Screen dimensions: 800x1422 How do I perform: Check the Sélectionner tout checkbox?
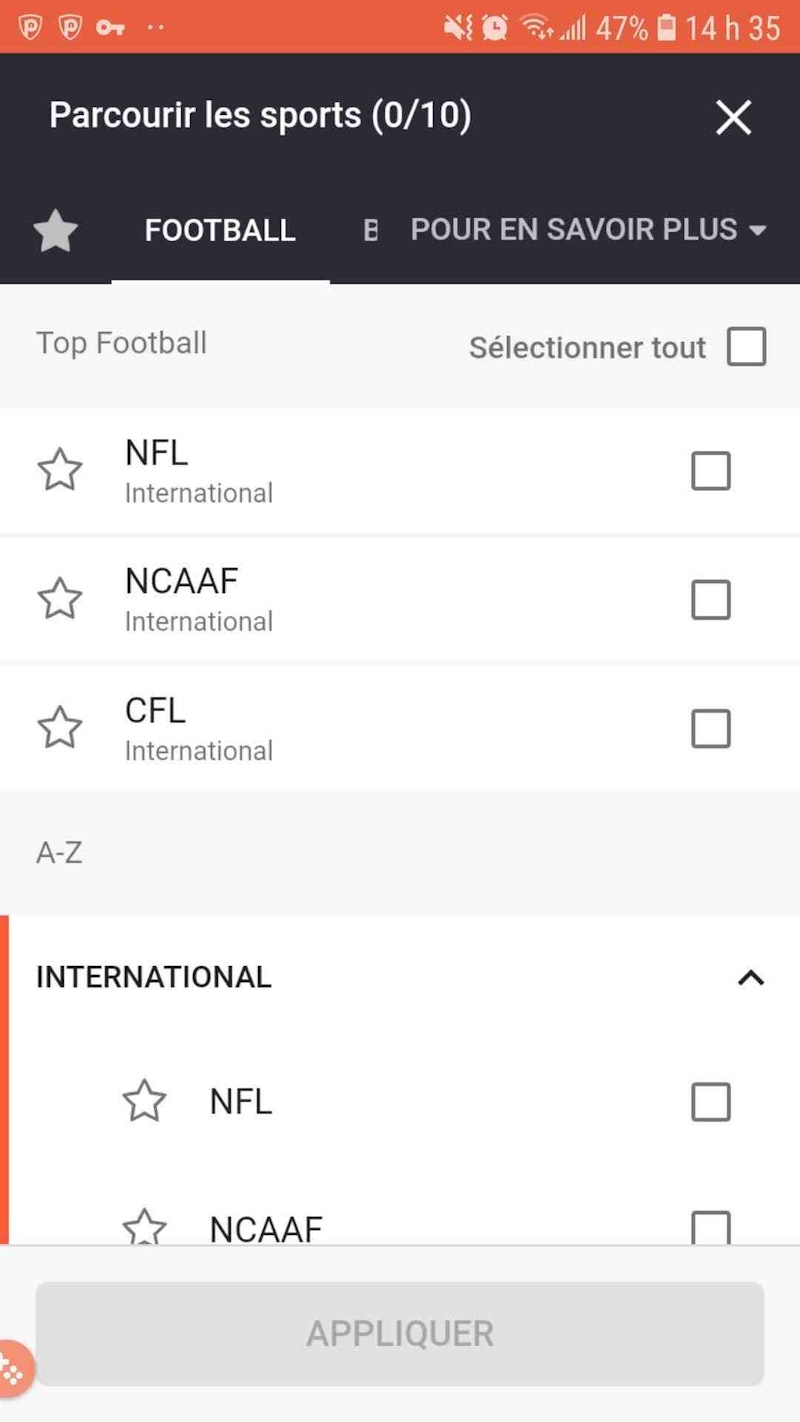tap(747, 347)
